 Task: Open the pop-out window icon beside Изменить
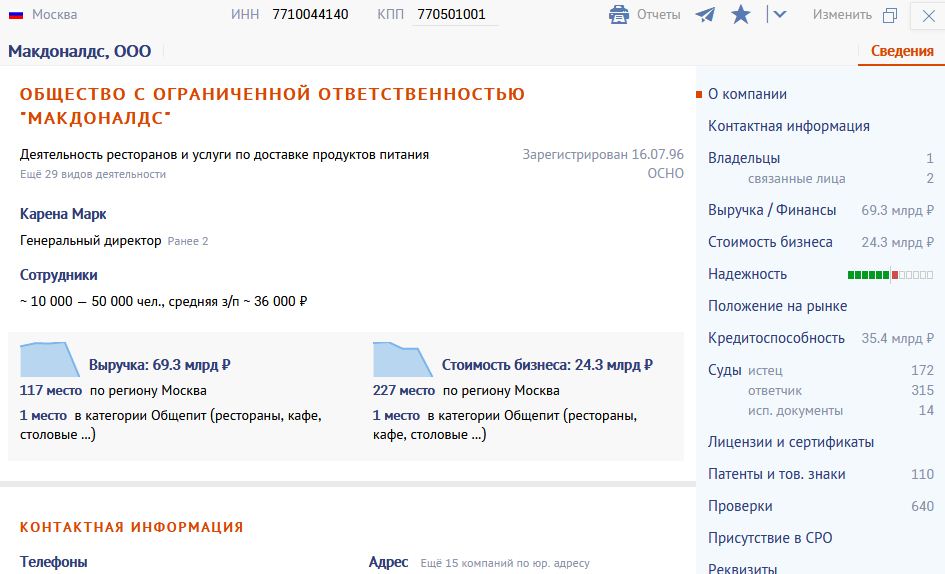point(890,15)
